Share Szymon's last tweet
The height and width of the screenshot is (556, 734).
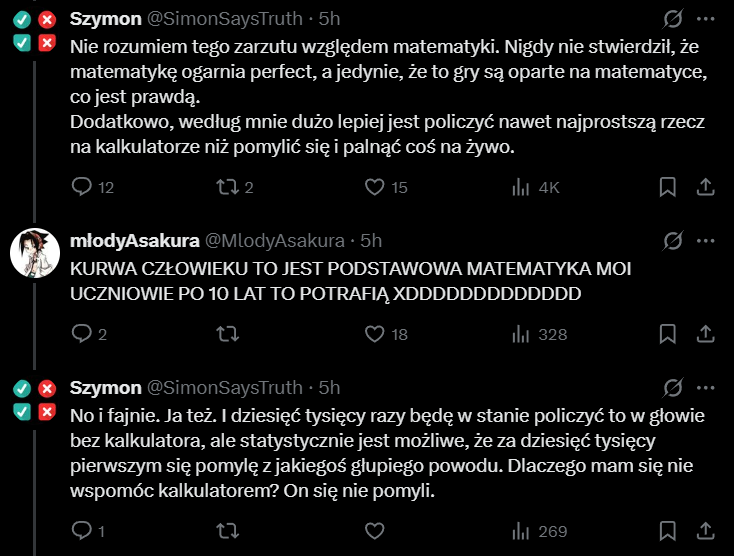(704, 530)
